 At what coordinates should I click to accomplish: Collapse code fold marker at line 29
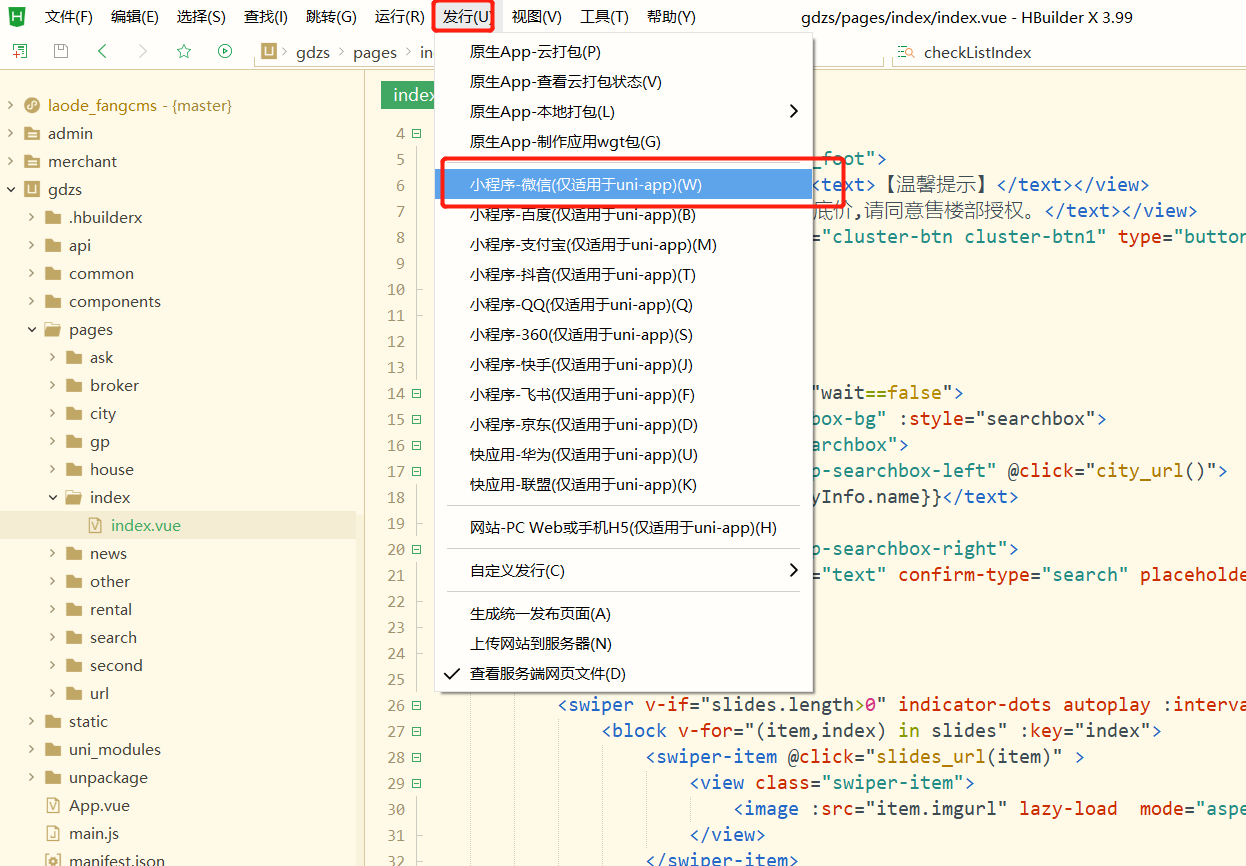point(416,783)
